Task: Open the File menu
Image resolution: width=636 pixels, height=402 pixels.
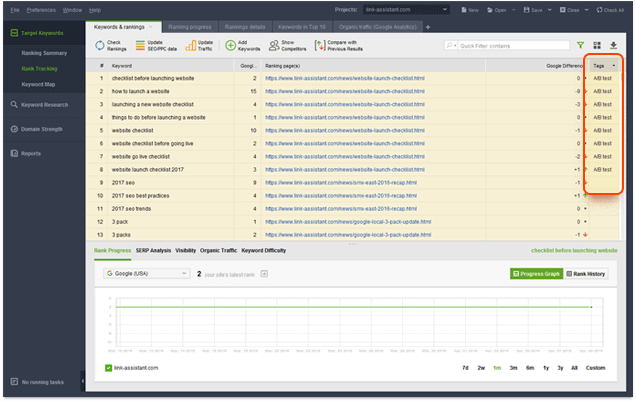Action: [x=15, y=10]
